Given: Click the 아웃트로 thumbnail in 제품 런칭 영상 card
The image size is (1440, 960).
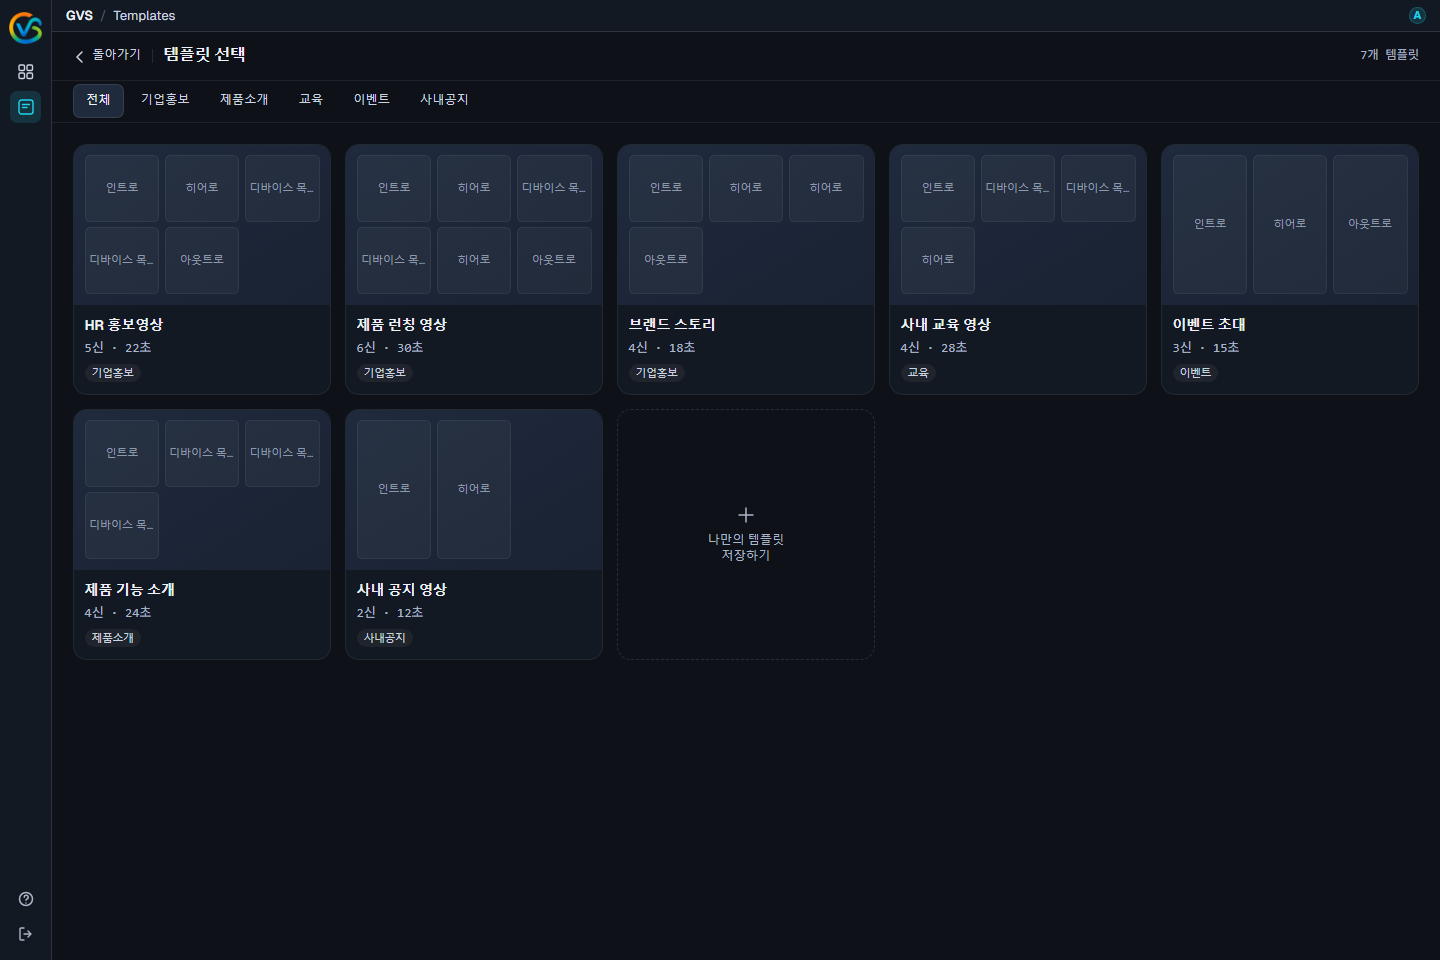Looking at the screenshot, I should click(554, 260).
